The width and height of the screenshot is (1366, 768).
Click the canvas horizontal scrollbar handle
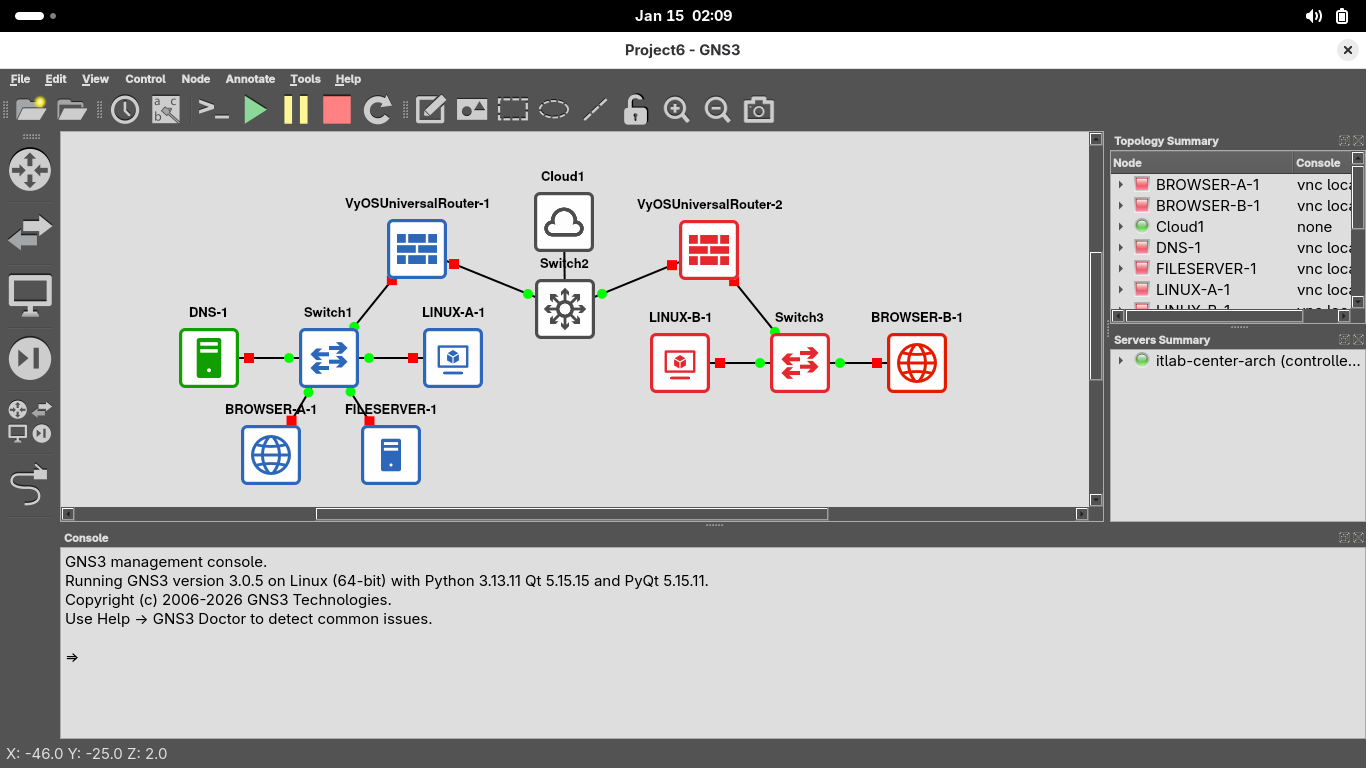pos(571,514)
